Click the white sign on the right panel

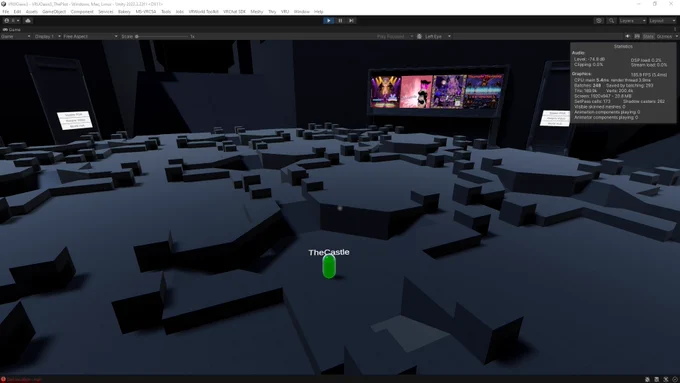coord(555,118)
